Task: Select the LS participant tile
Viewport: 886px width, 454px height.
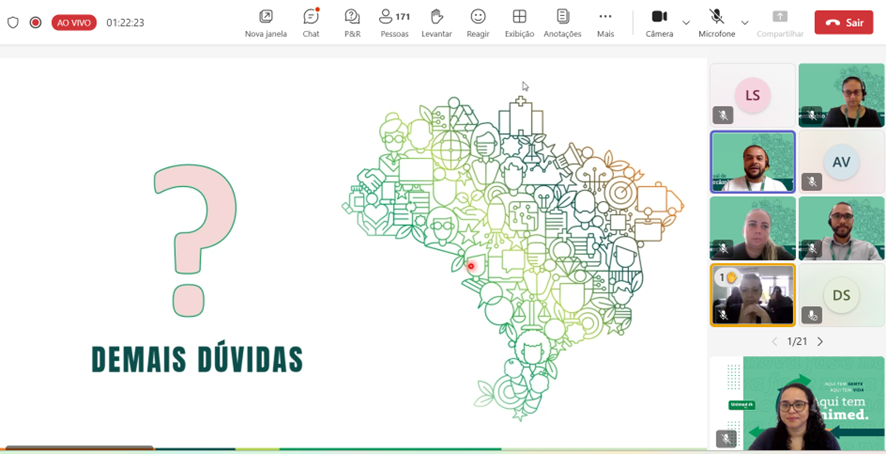Action: coord(753,96)
